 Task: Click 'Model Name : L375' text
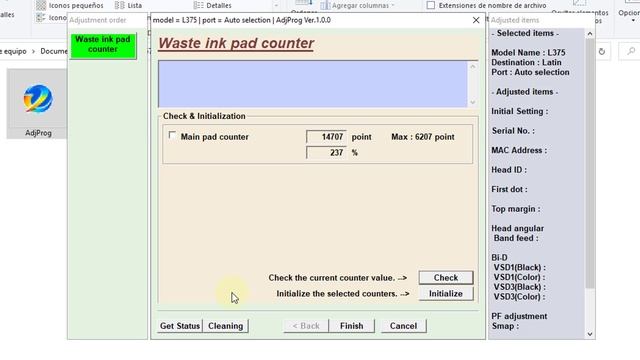[528, 53]
